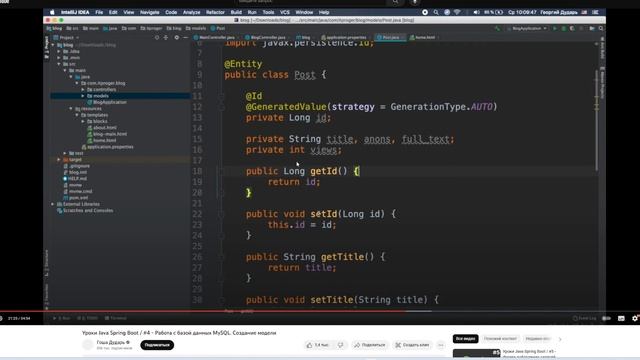Click the Поделиться share button

click(x=370, y=345)
